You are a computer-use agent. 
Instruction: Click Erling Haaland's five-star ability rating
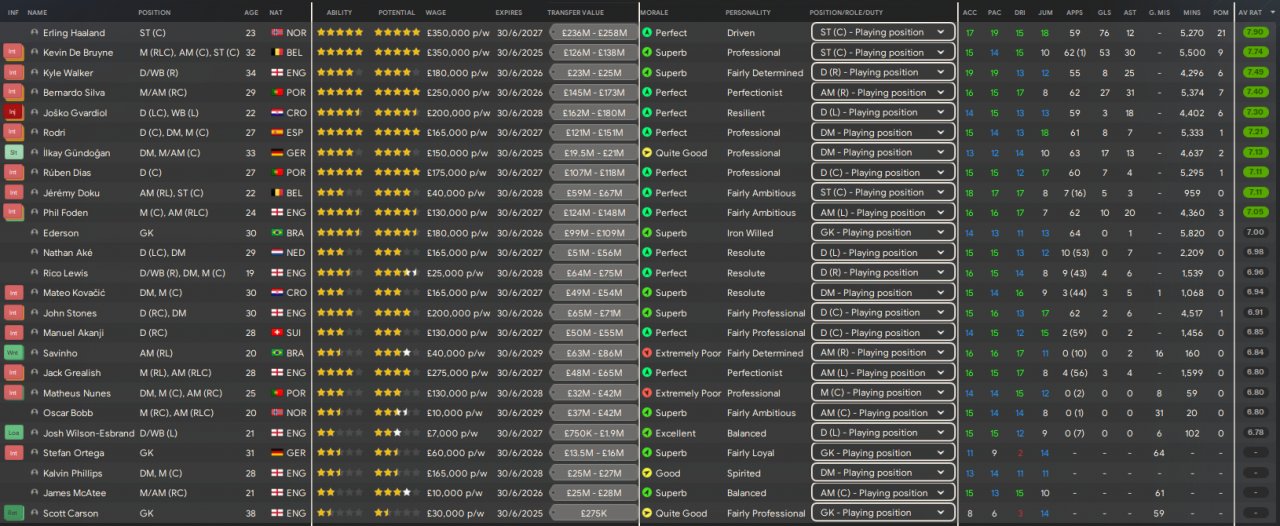340,32
